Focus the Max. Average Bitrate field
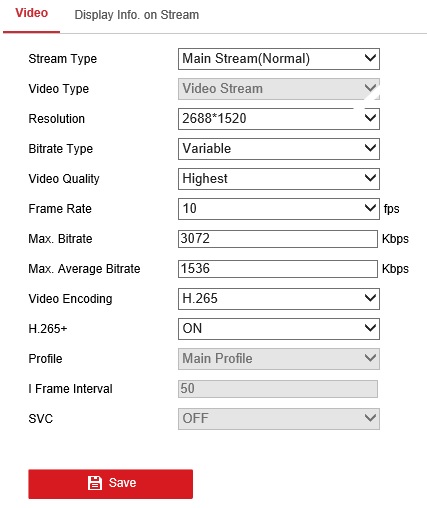Screen dimensions: 427x508 click(278, 269)
